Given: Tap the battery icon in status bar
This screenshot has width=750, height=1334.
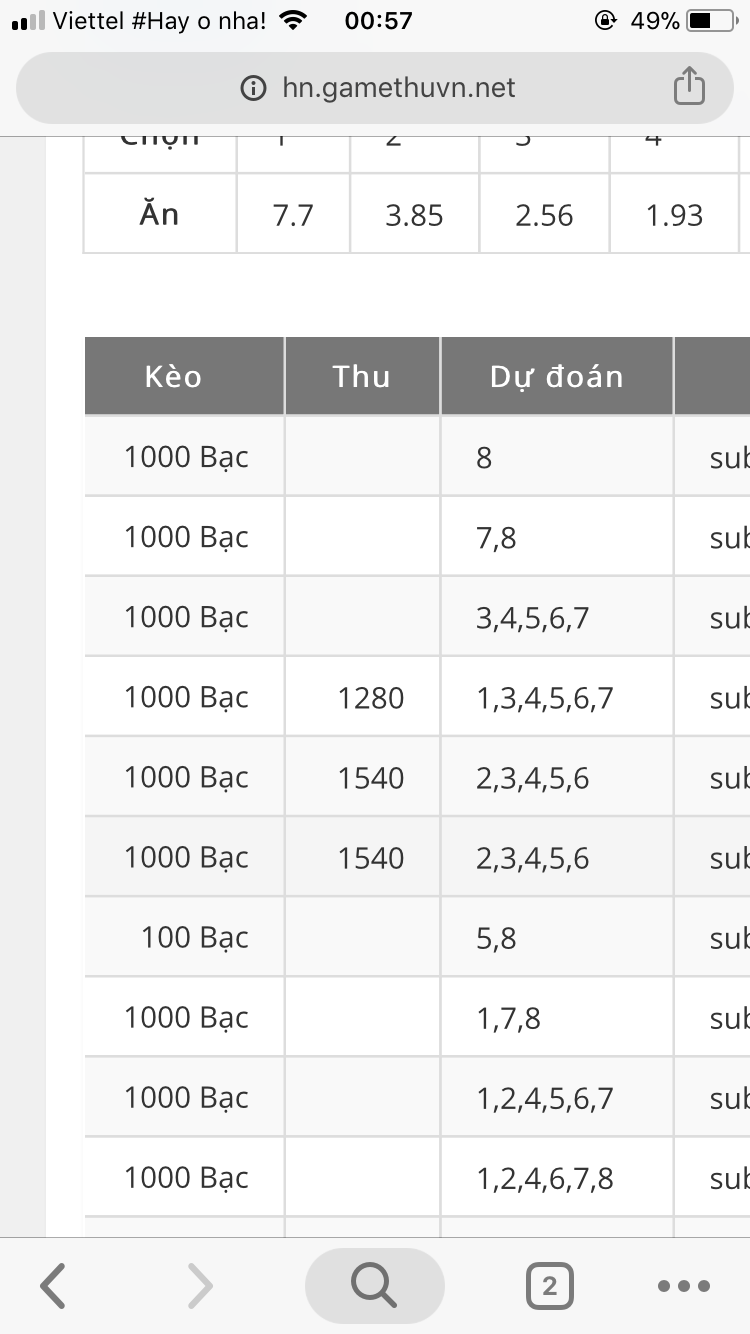Looking at the screenshot, I should [x=711, y=20].
